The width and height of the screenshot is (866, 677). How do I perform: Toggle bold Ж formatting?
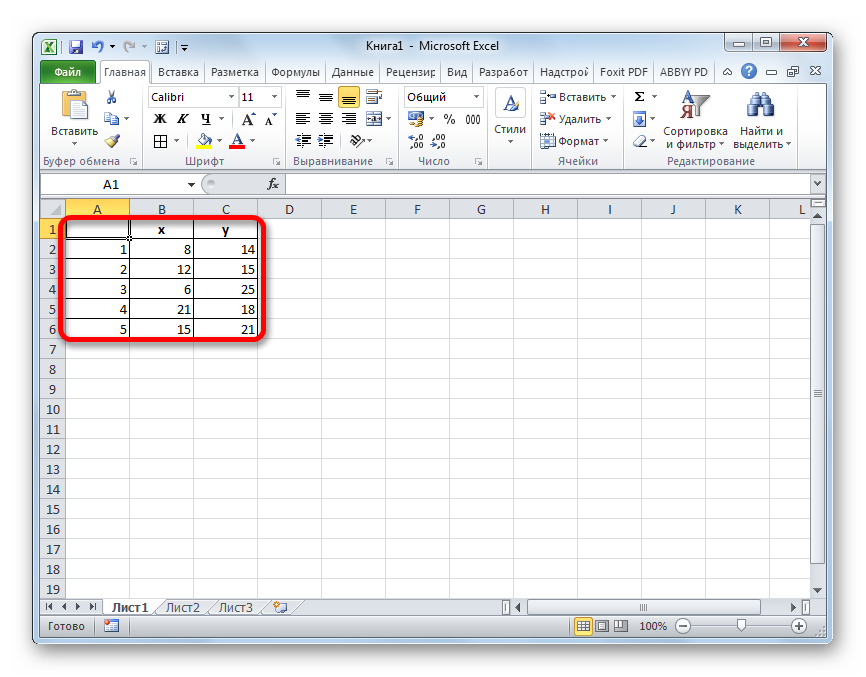[160, 119]
